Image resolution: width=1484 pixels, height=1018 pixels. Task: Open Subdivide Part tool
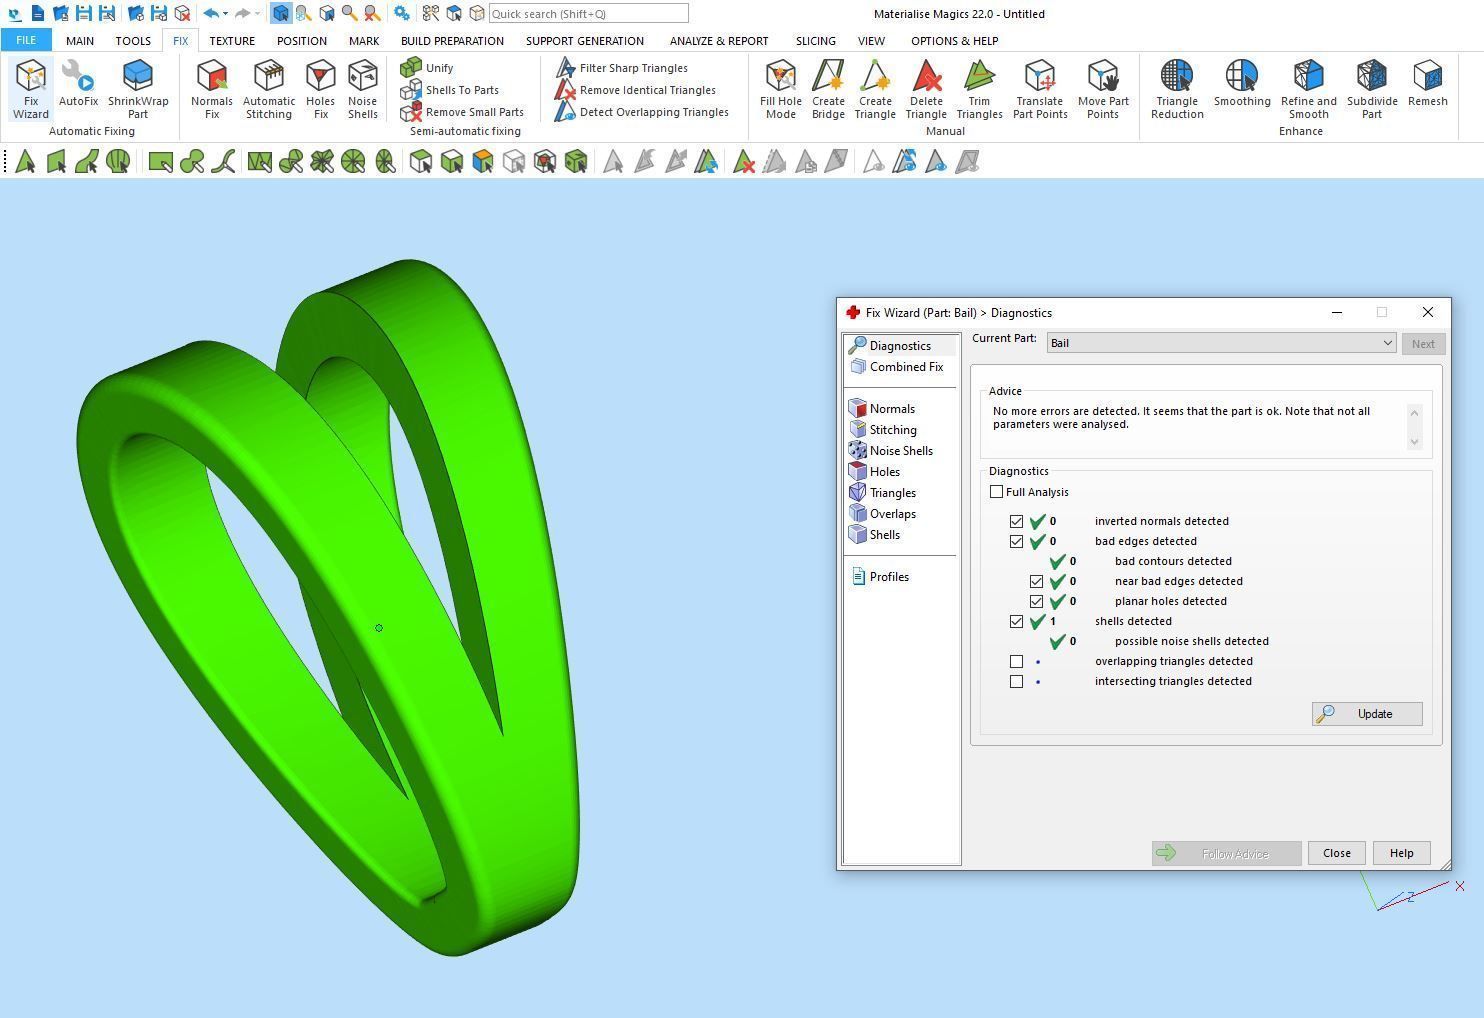click(x=1372, y=89)
